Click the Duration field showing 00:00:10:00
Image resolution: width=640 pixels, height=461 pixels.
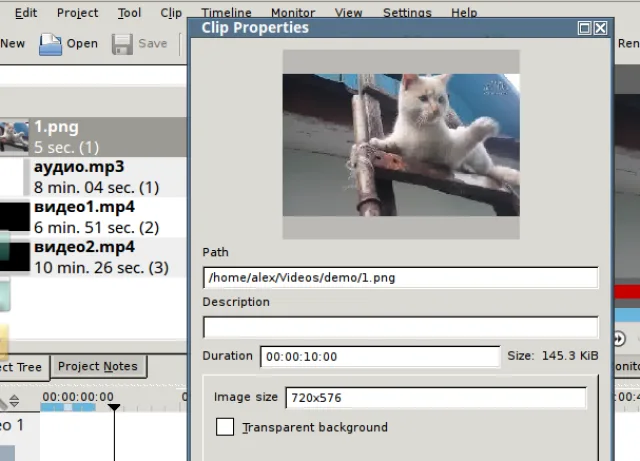pyautogui.click(x=380, y=356)
